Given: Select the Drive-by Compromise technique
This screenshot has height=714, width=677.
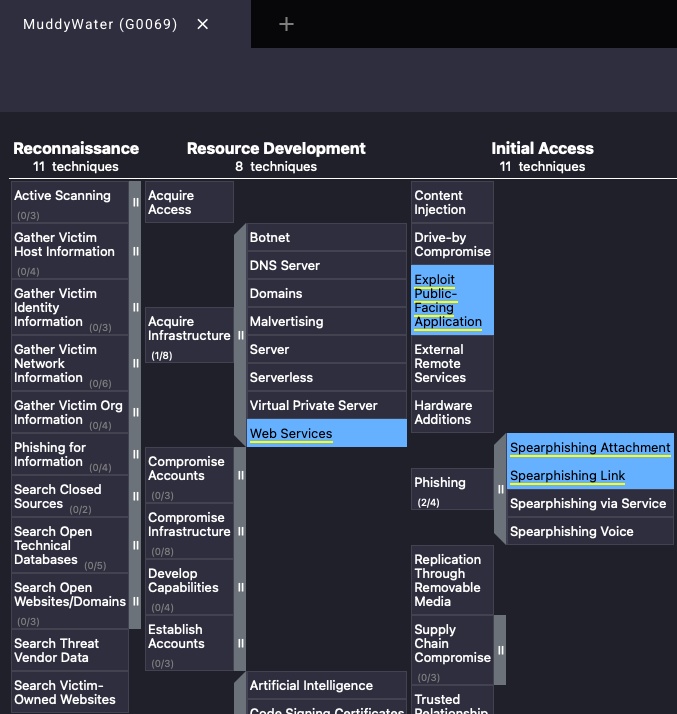Looking at the screenshot, I should tap(452, 244).
